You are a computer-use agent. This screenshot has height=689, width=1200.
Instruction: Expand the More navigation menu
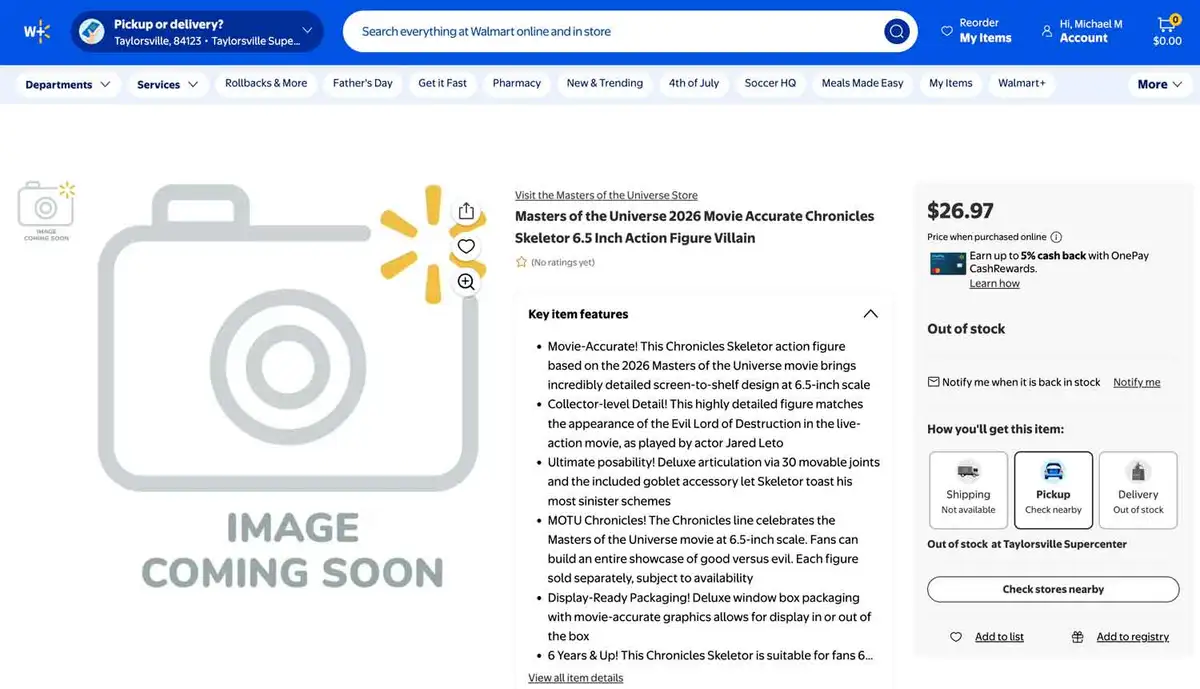coord(1159,85)
